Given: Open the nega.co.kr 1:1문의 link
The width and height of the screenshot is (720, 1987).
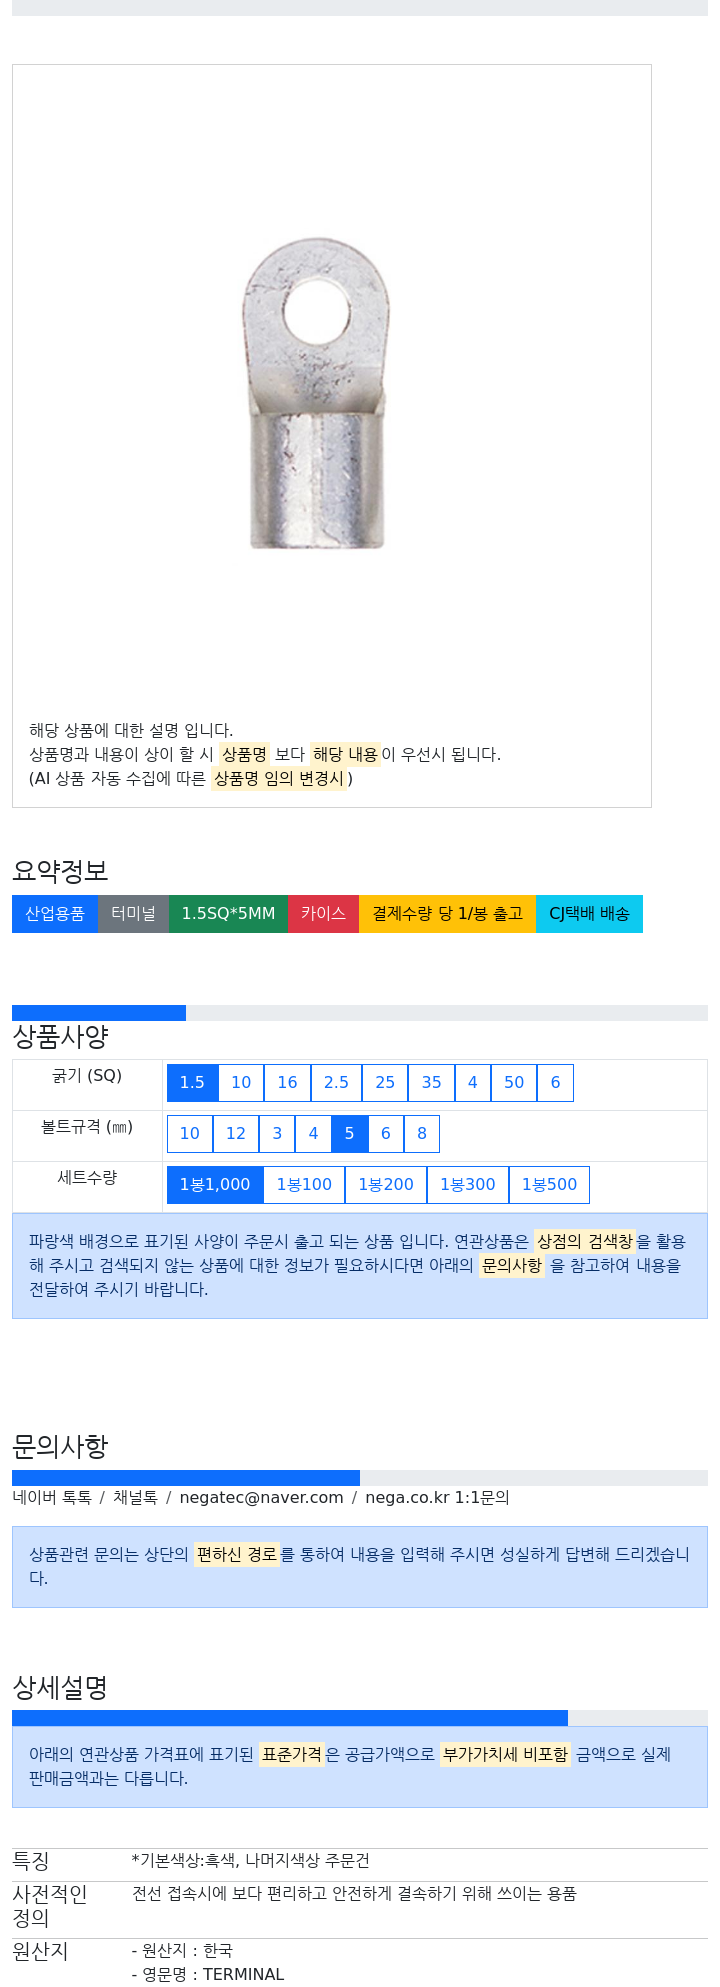Looking at the screenshot, I should [x=437, y=1498].
